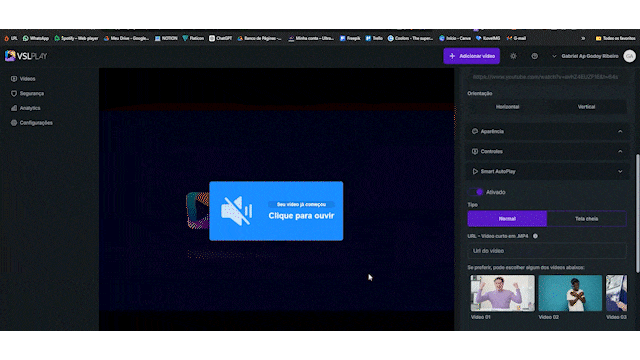Image resolution: width=640 pixels, height=360 pixels.
Task: Open Spotify Web player bookmark
Action: point(76,38)
